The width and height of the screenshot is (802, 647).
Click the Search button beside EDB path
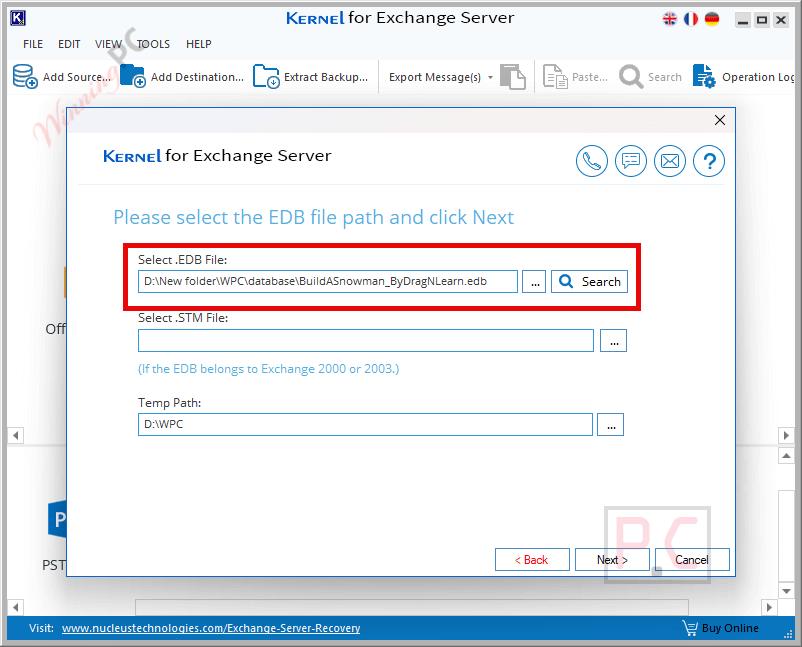[x=589, y=282]
